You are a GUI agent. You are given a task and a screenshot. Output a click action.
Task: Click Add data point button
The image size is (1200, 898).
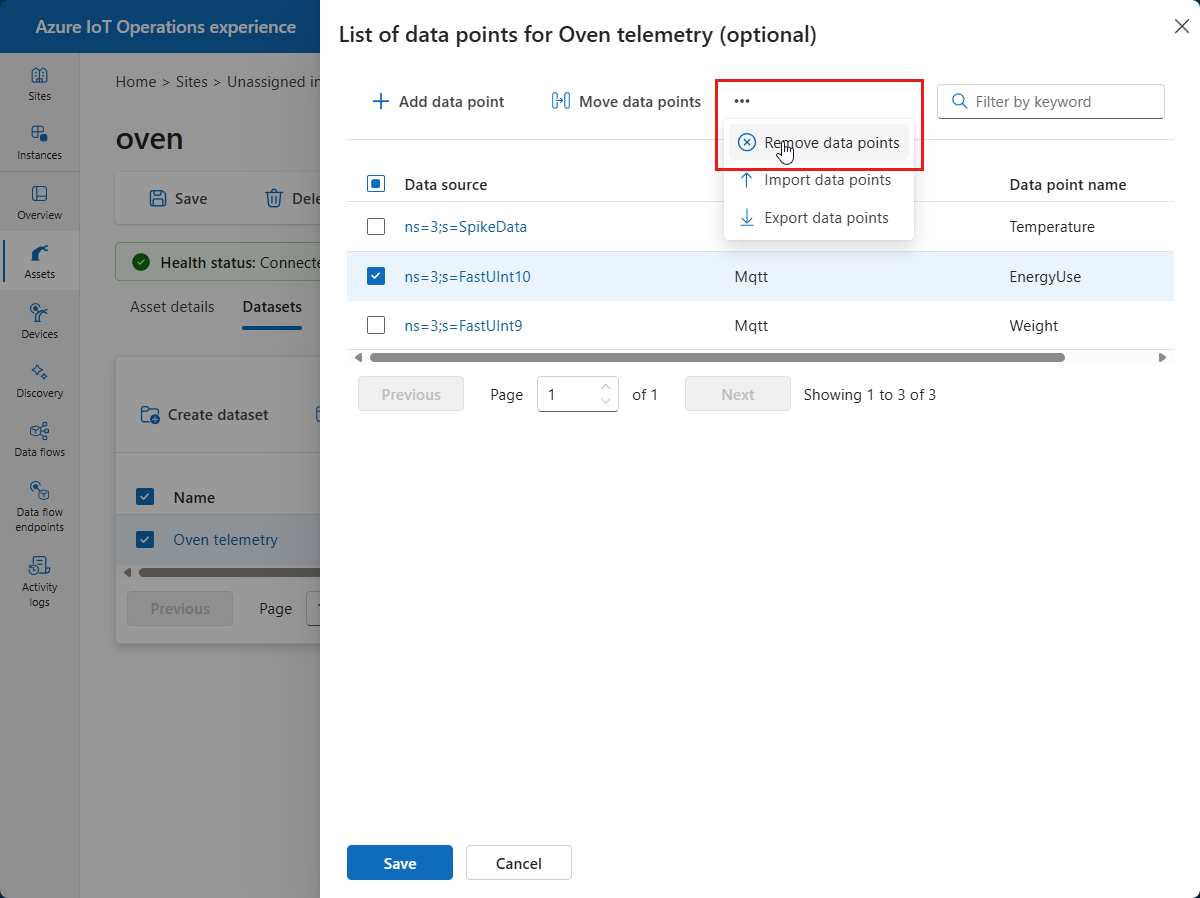438,101
